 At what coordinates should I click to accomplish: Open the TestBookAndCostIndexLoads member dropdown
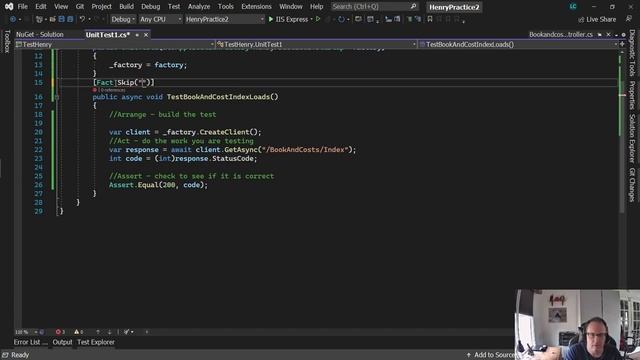pyautogui.click(x=518, y=44)
